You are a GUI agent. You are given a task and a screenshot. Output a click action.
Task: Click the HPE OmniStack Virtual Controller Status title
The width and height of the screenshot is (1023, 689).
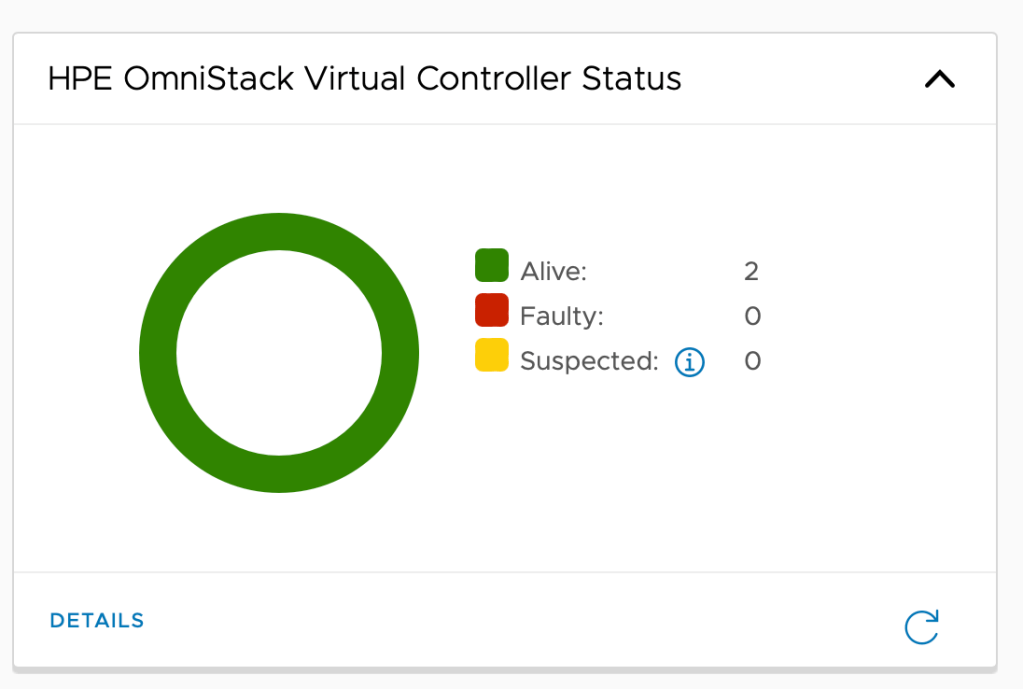click(x=364, y=79)
